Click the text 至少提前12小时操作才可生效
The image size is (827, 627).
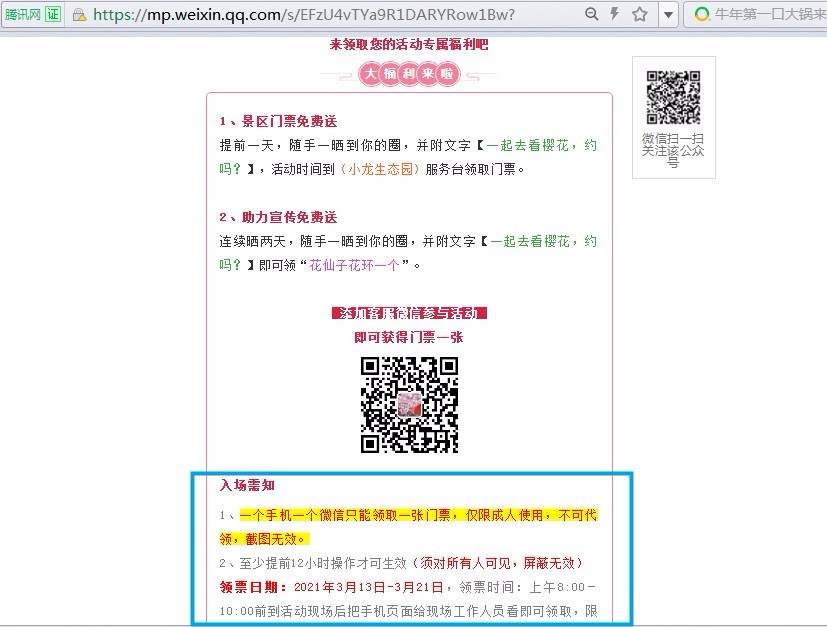[323, 563]
